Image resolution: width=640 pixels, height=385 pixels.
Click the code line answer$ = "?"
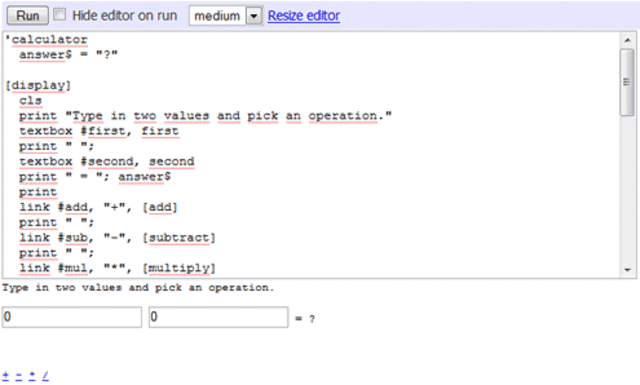[x=69, y=55]
